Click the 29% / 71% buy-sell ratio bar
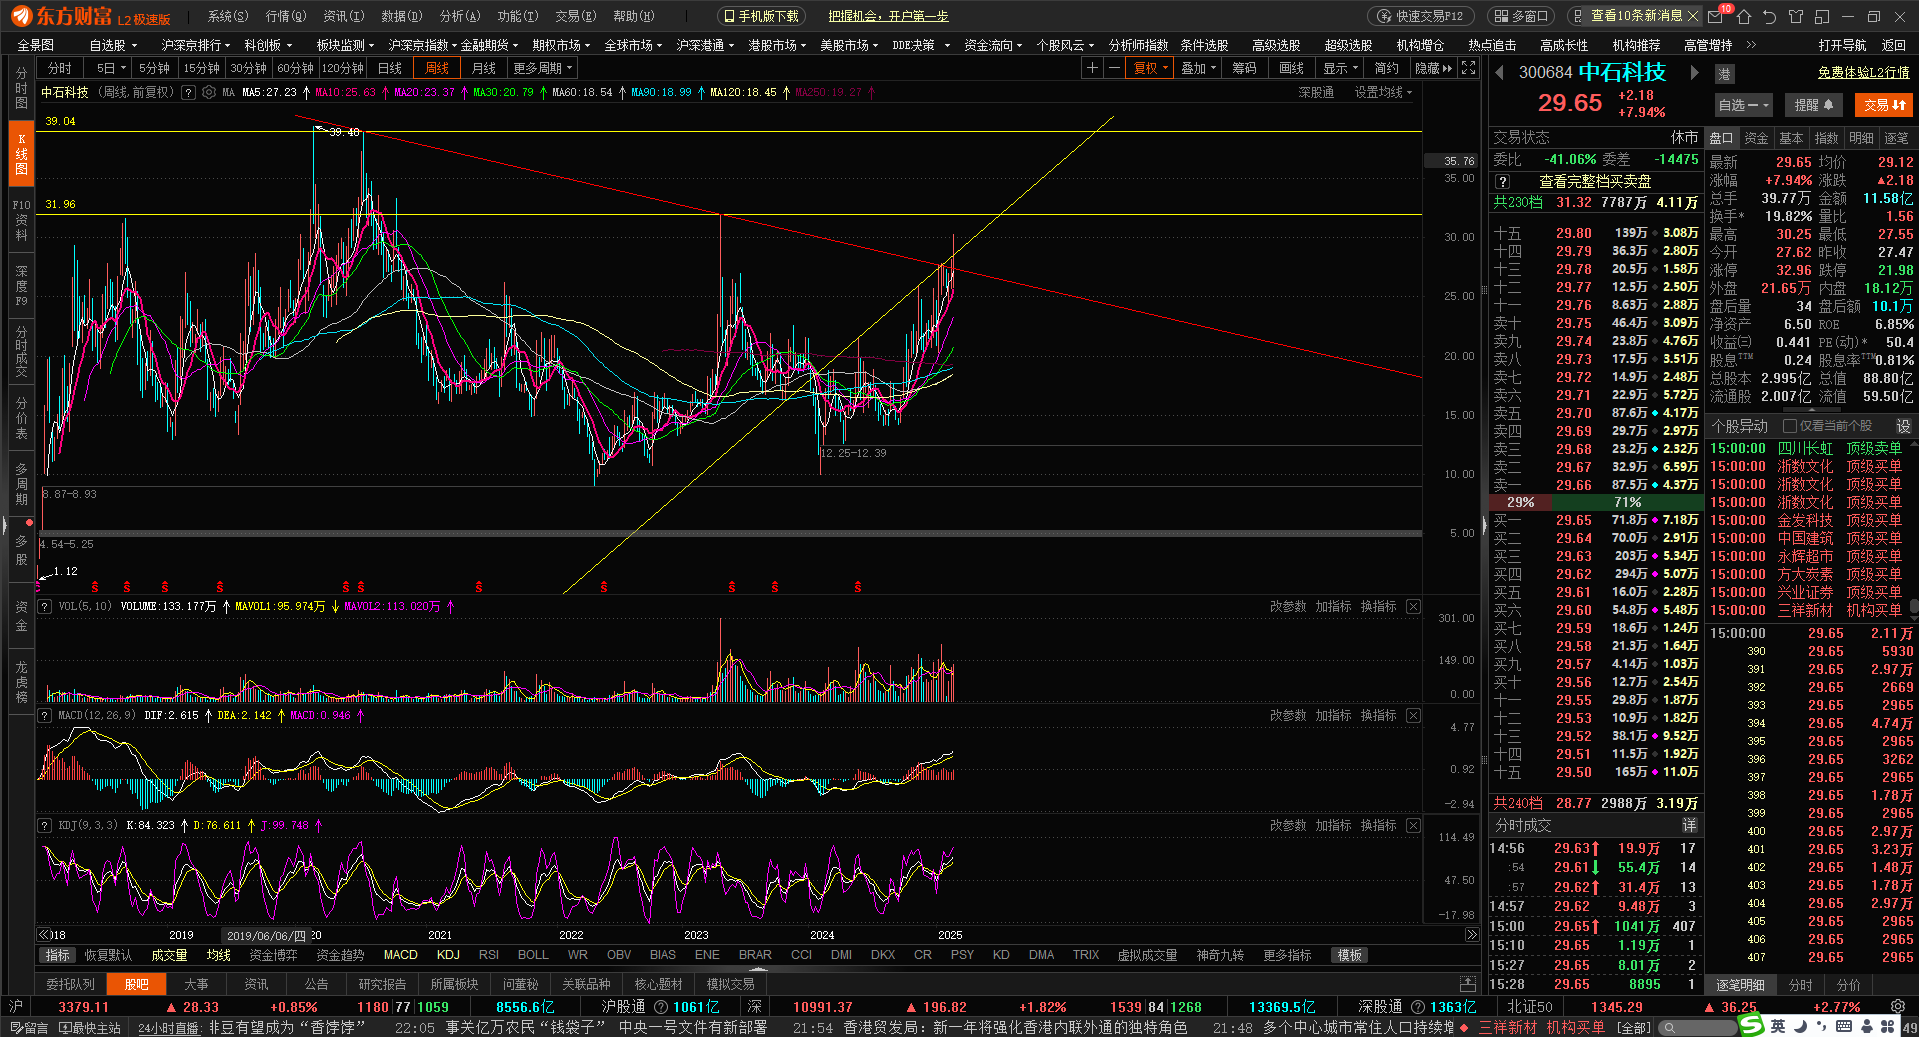This screenshot has height=1037, width=1919. [1596, 502]
